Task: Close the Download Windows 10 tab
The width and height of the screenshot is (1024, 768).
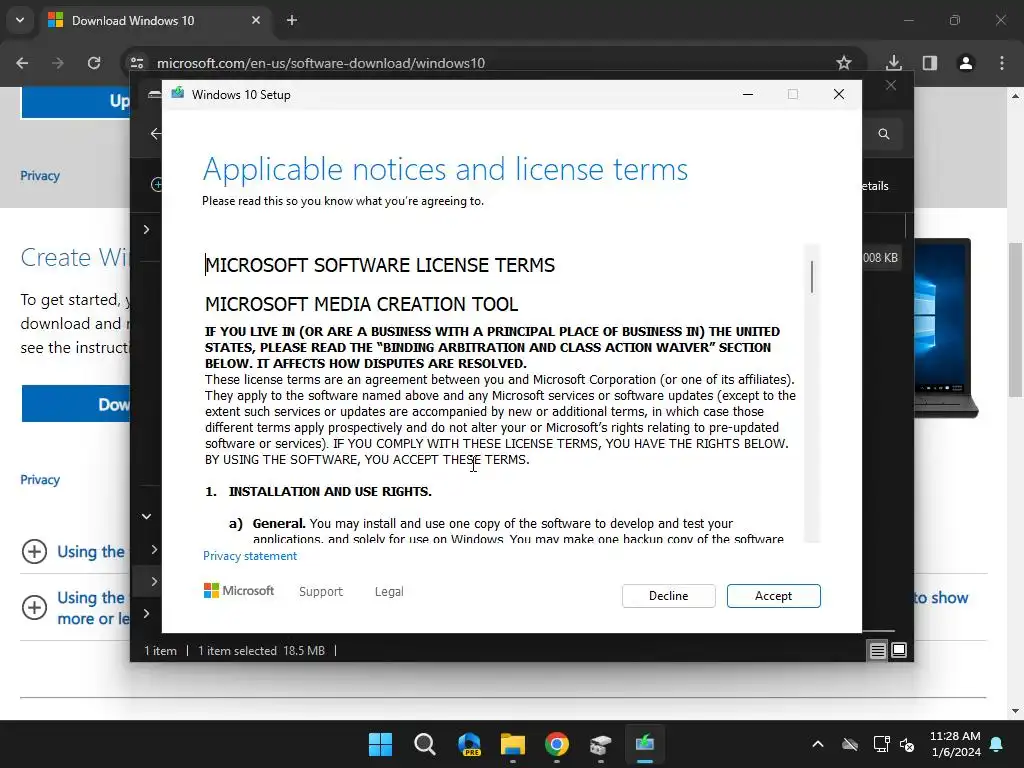Action: tap(256, 20)
